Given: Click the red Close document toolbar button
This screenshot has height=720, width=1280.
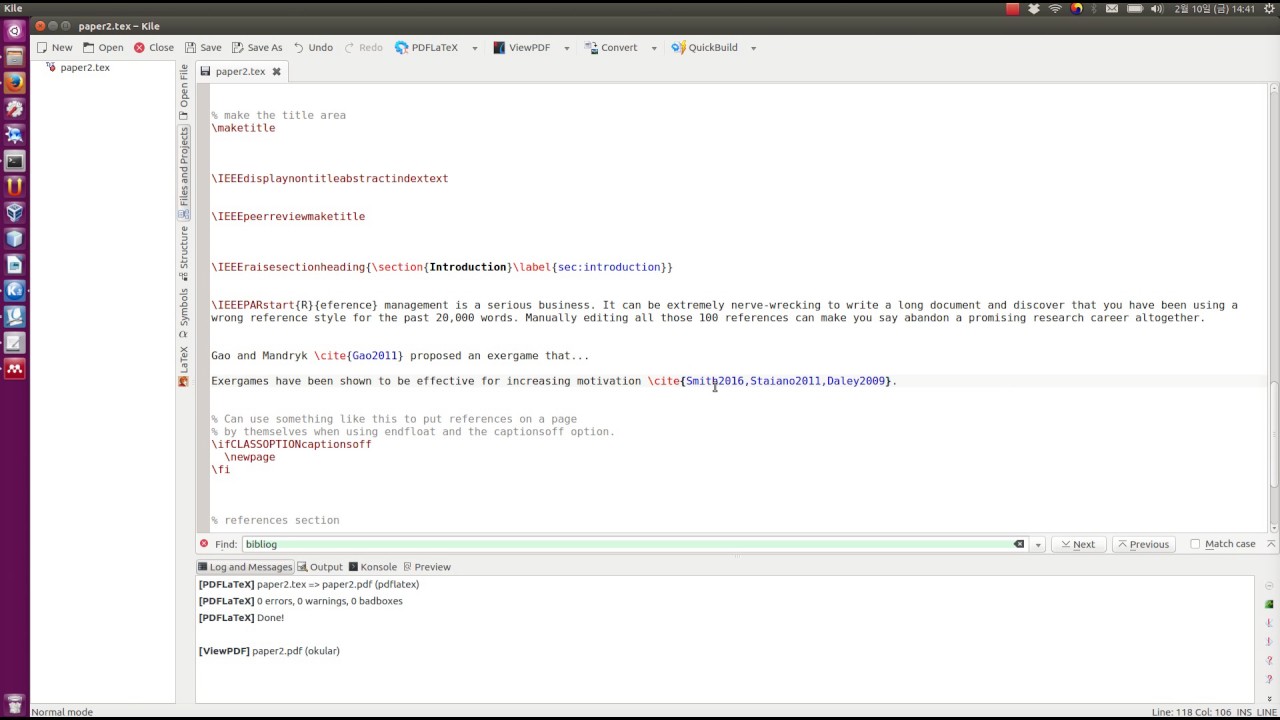Looking at the screenshot, I should (154, 47).
